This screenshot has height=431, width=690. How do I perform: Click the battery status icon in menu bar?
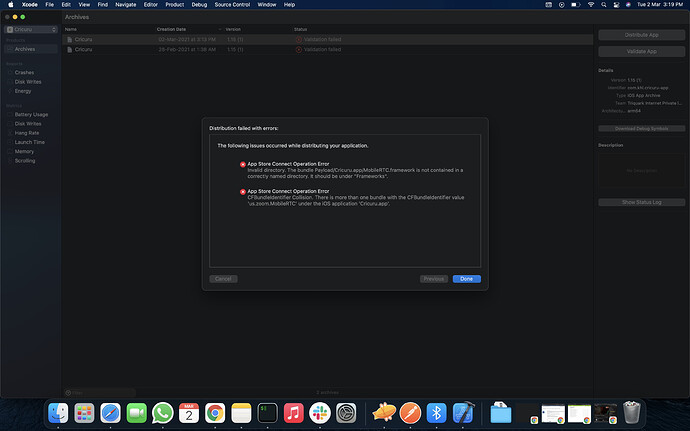[x=576, y=4]
